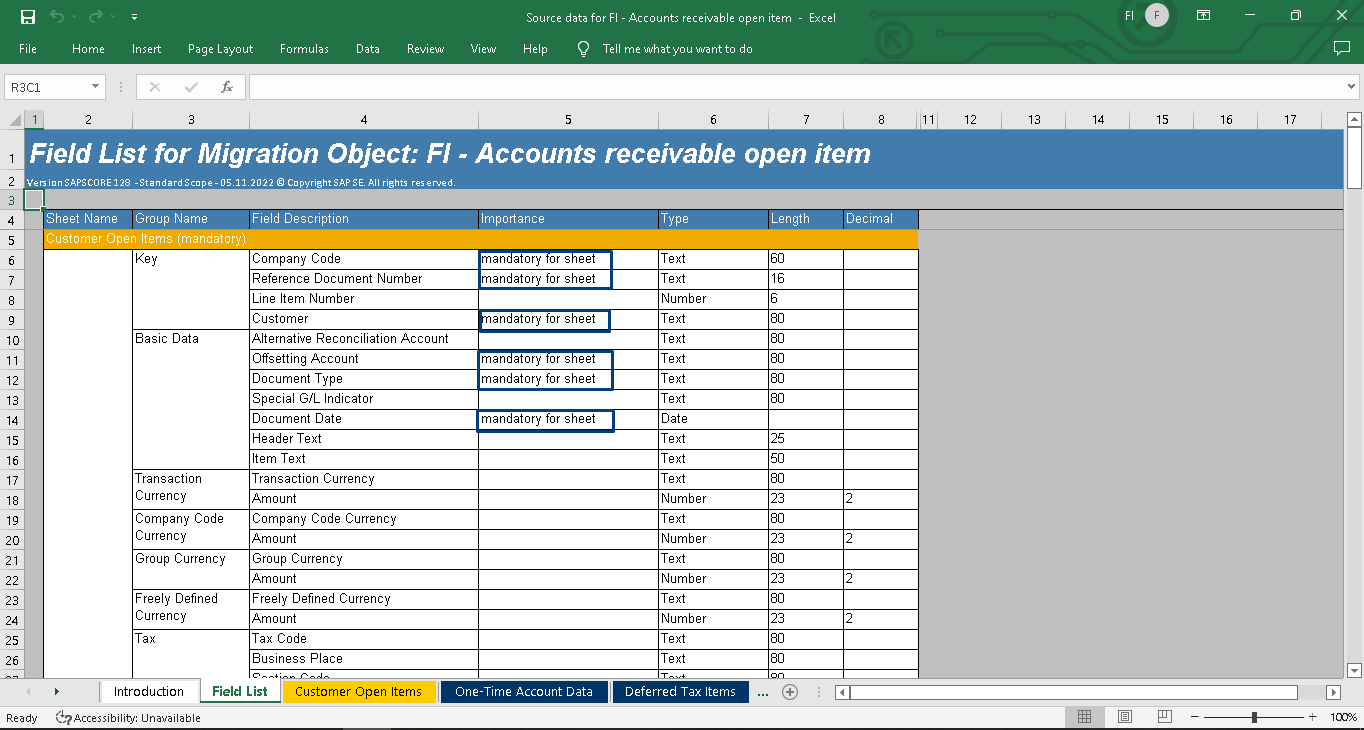The image size is (1364, 730).
Task: Cancel formula entry with the X icon
Action: pos(154,87)
